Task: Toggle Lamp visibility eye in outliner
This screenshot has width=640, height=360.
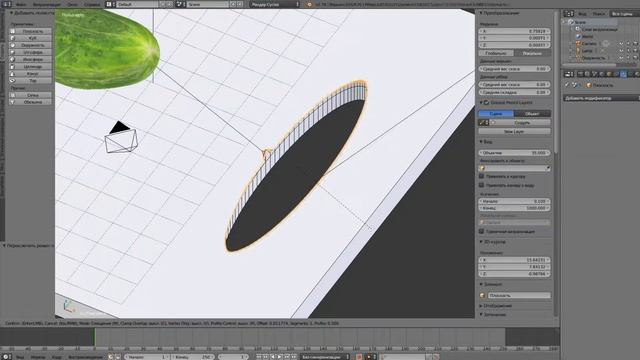Action: click(x=621, y=51)
